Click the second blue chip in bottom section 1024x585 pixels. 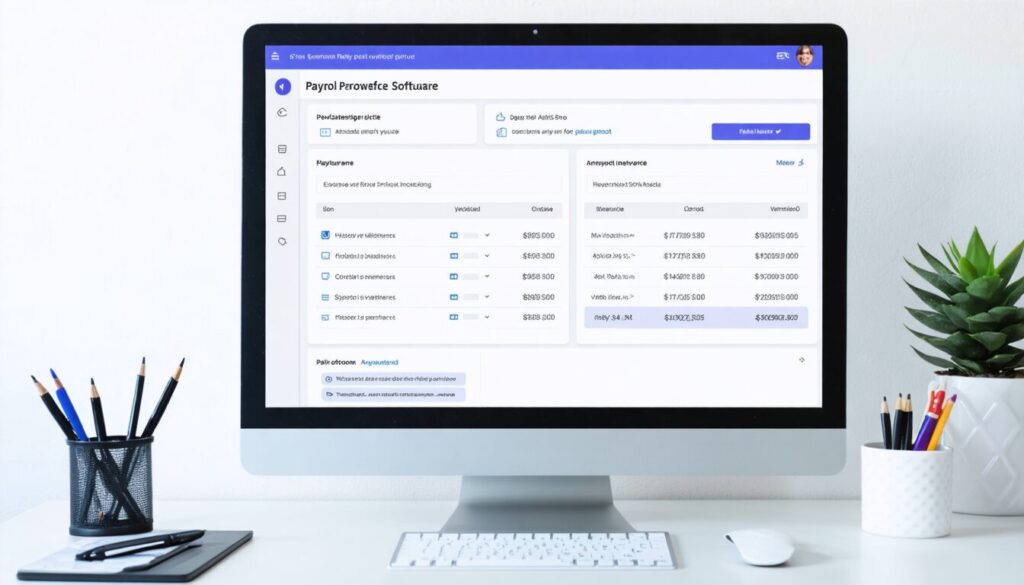tap(393, 394)
